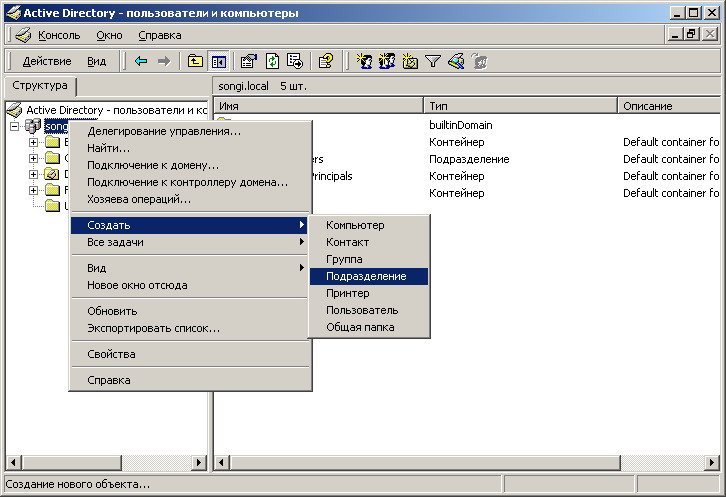Choose Компьютер from the submenu

tap(369, 225)
